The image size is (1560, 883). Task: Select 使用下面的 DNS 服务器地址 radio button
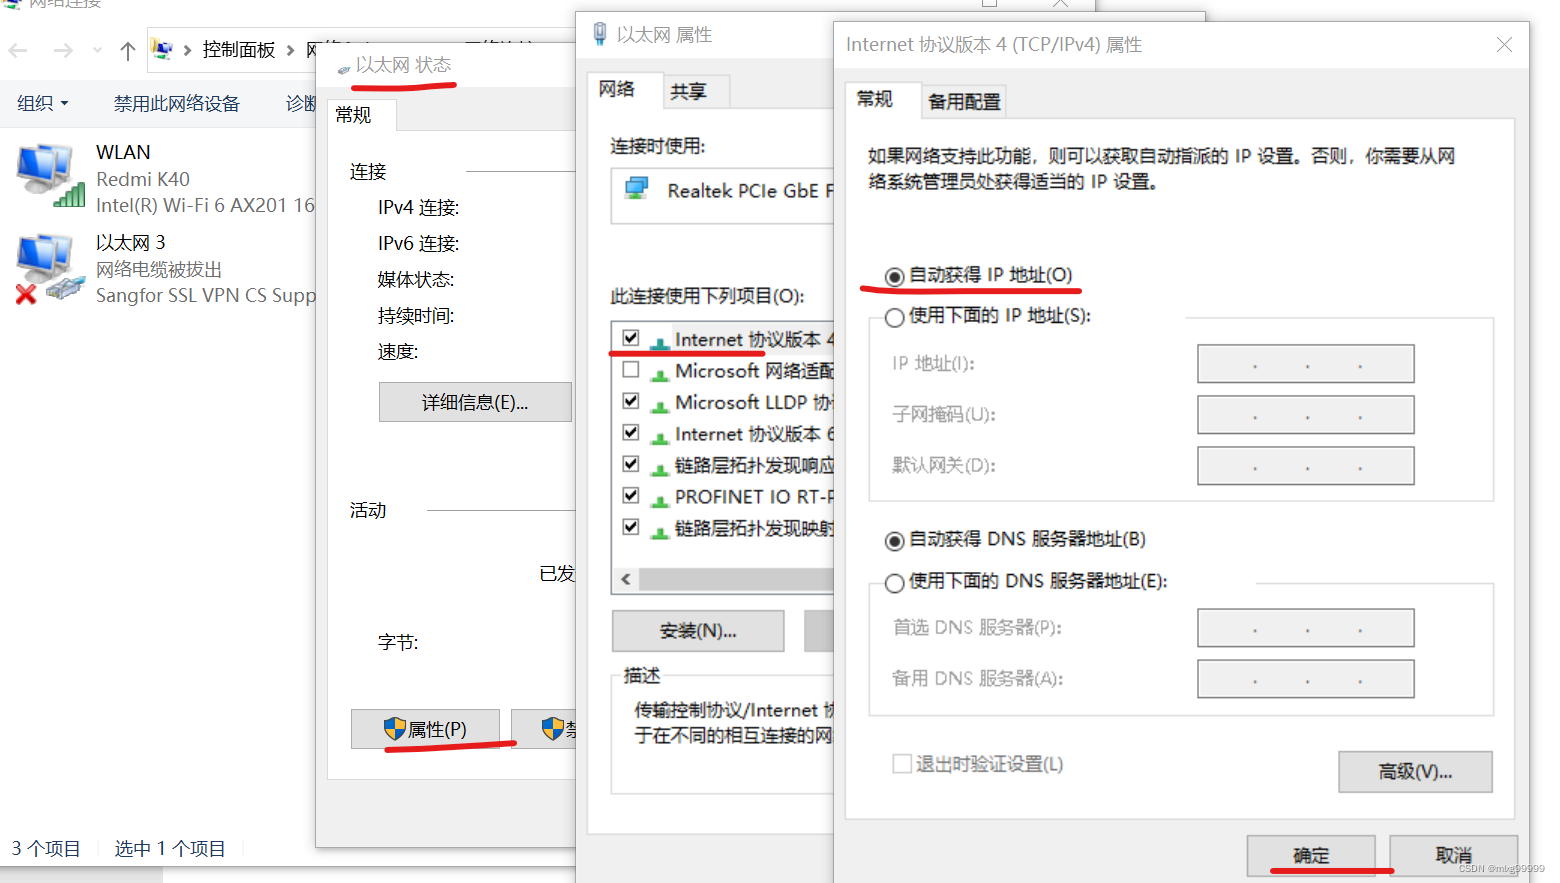(895, 583)
